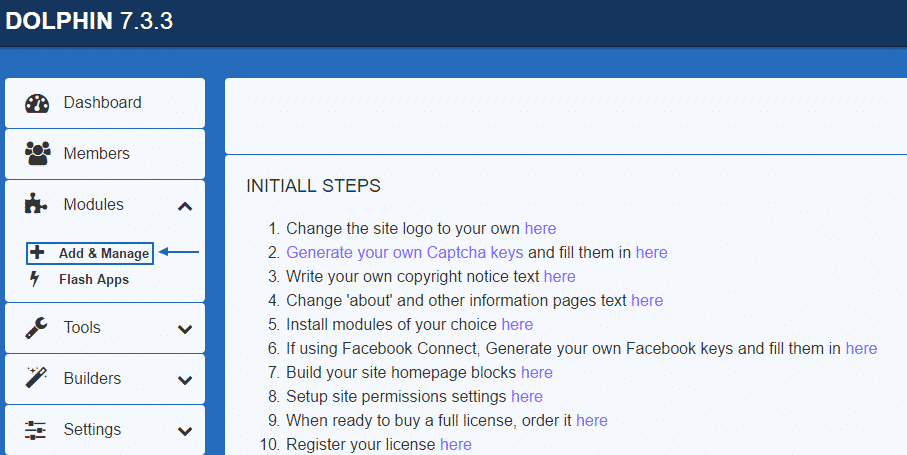Expand the Settings menu chevron
Viewport: 907px width, 455px height.
pos(185,431)
